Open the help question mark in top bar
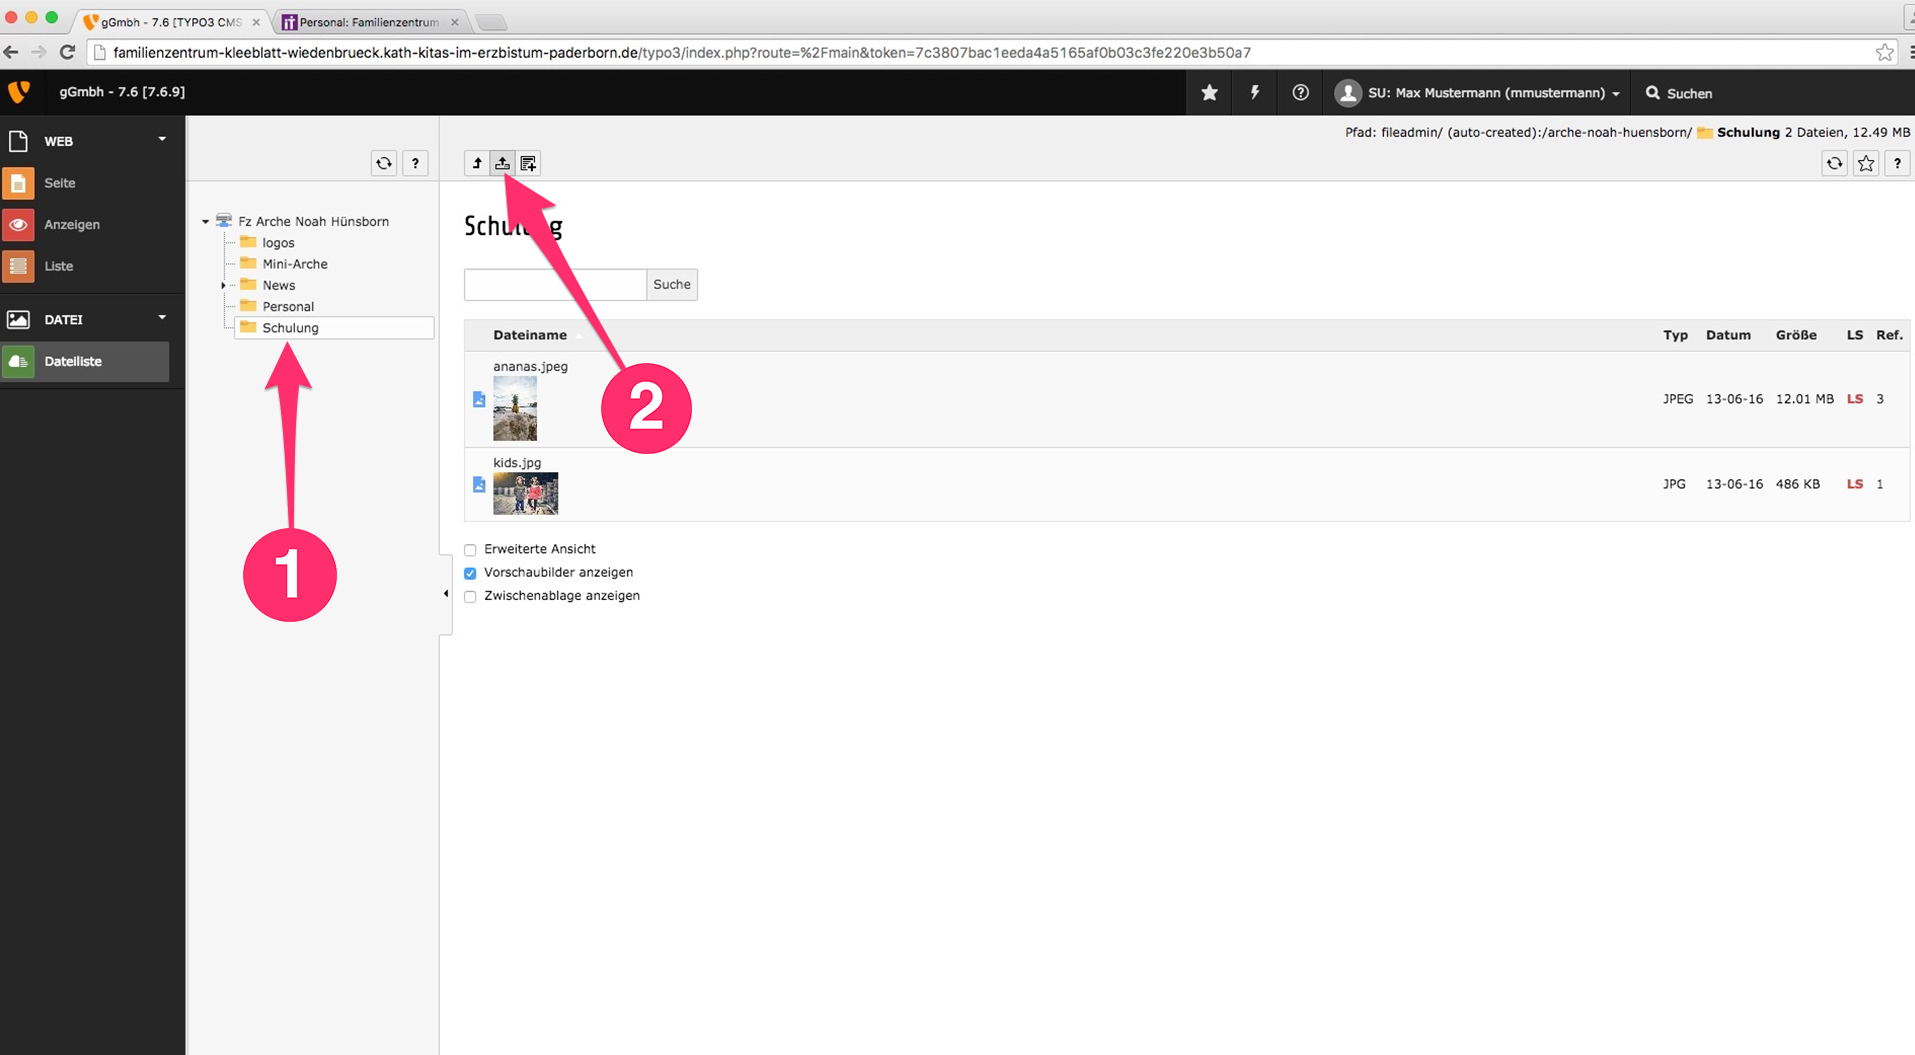The image size is (1915, 1055). [1300, 93]
